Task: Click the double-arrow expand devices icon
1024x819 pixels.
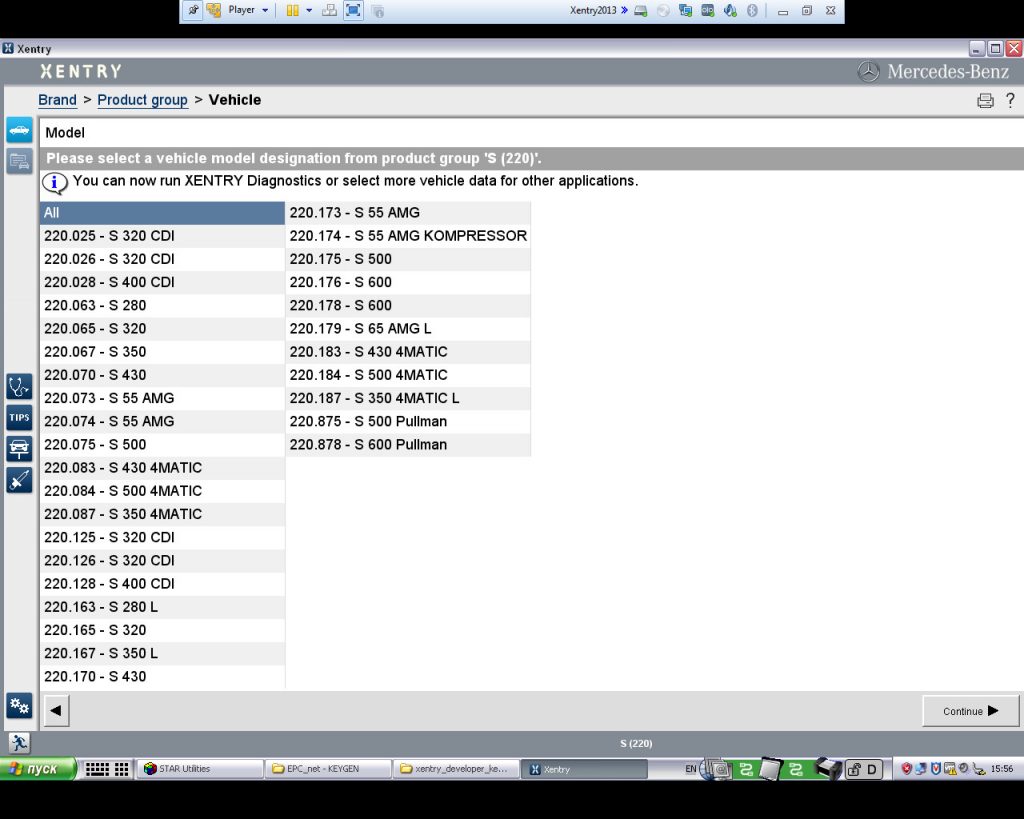Action: pyautogui.click(x=624, y=10)
